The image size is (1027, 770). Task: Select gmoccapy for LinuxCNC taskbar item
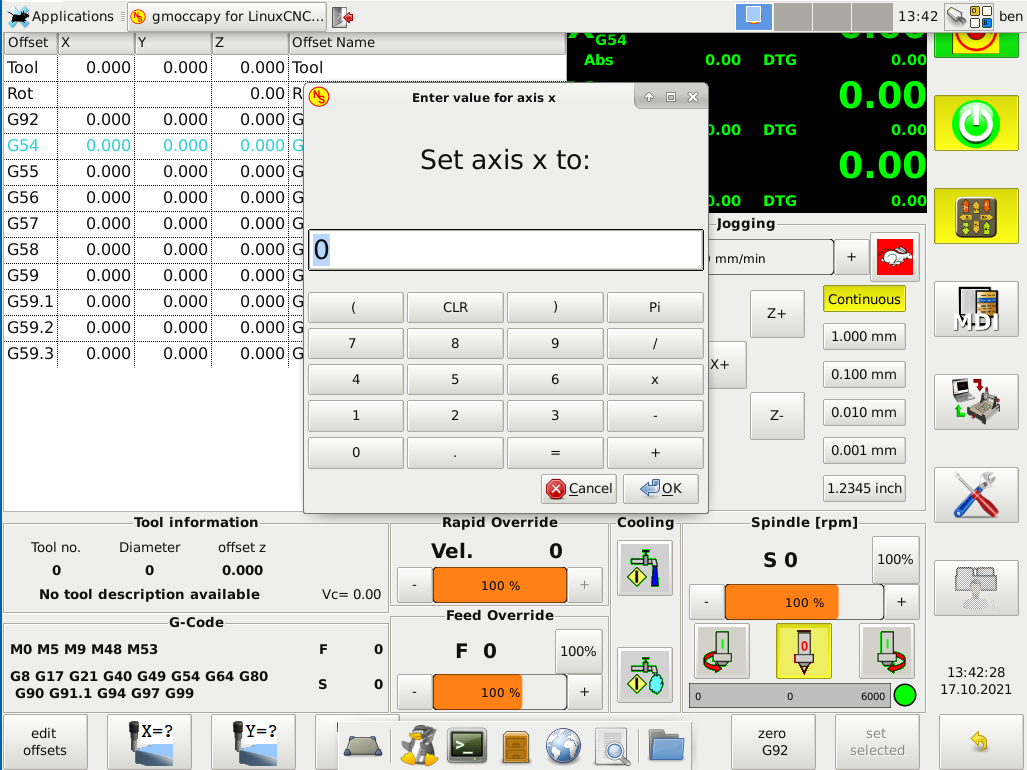click(227, 16)
